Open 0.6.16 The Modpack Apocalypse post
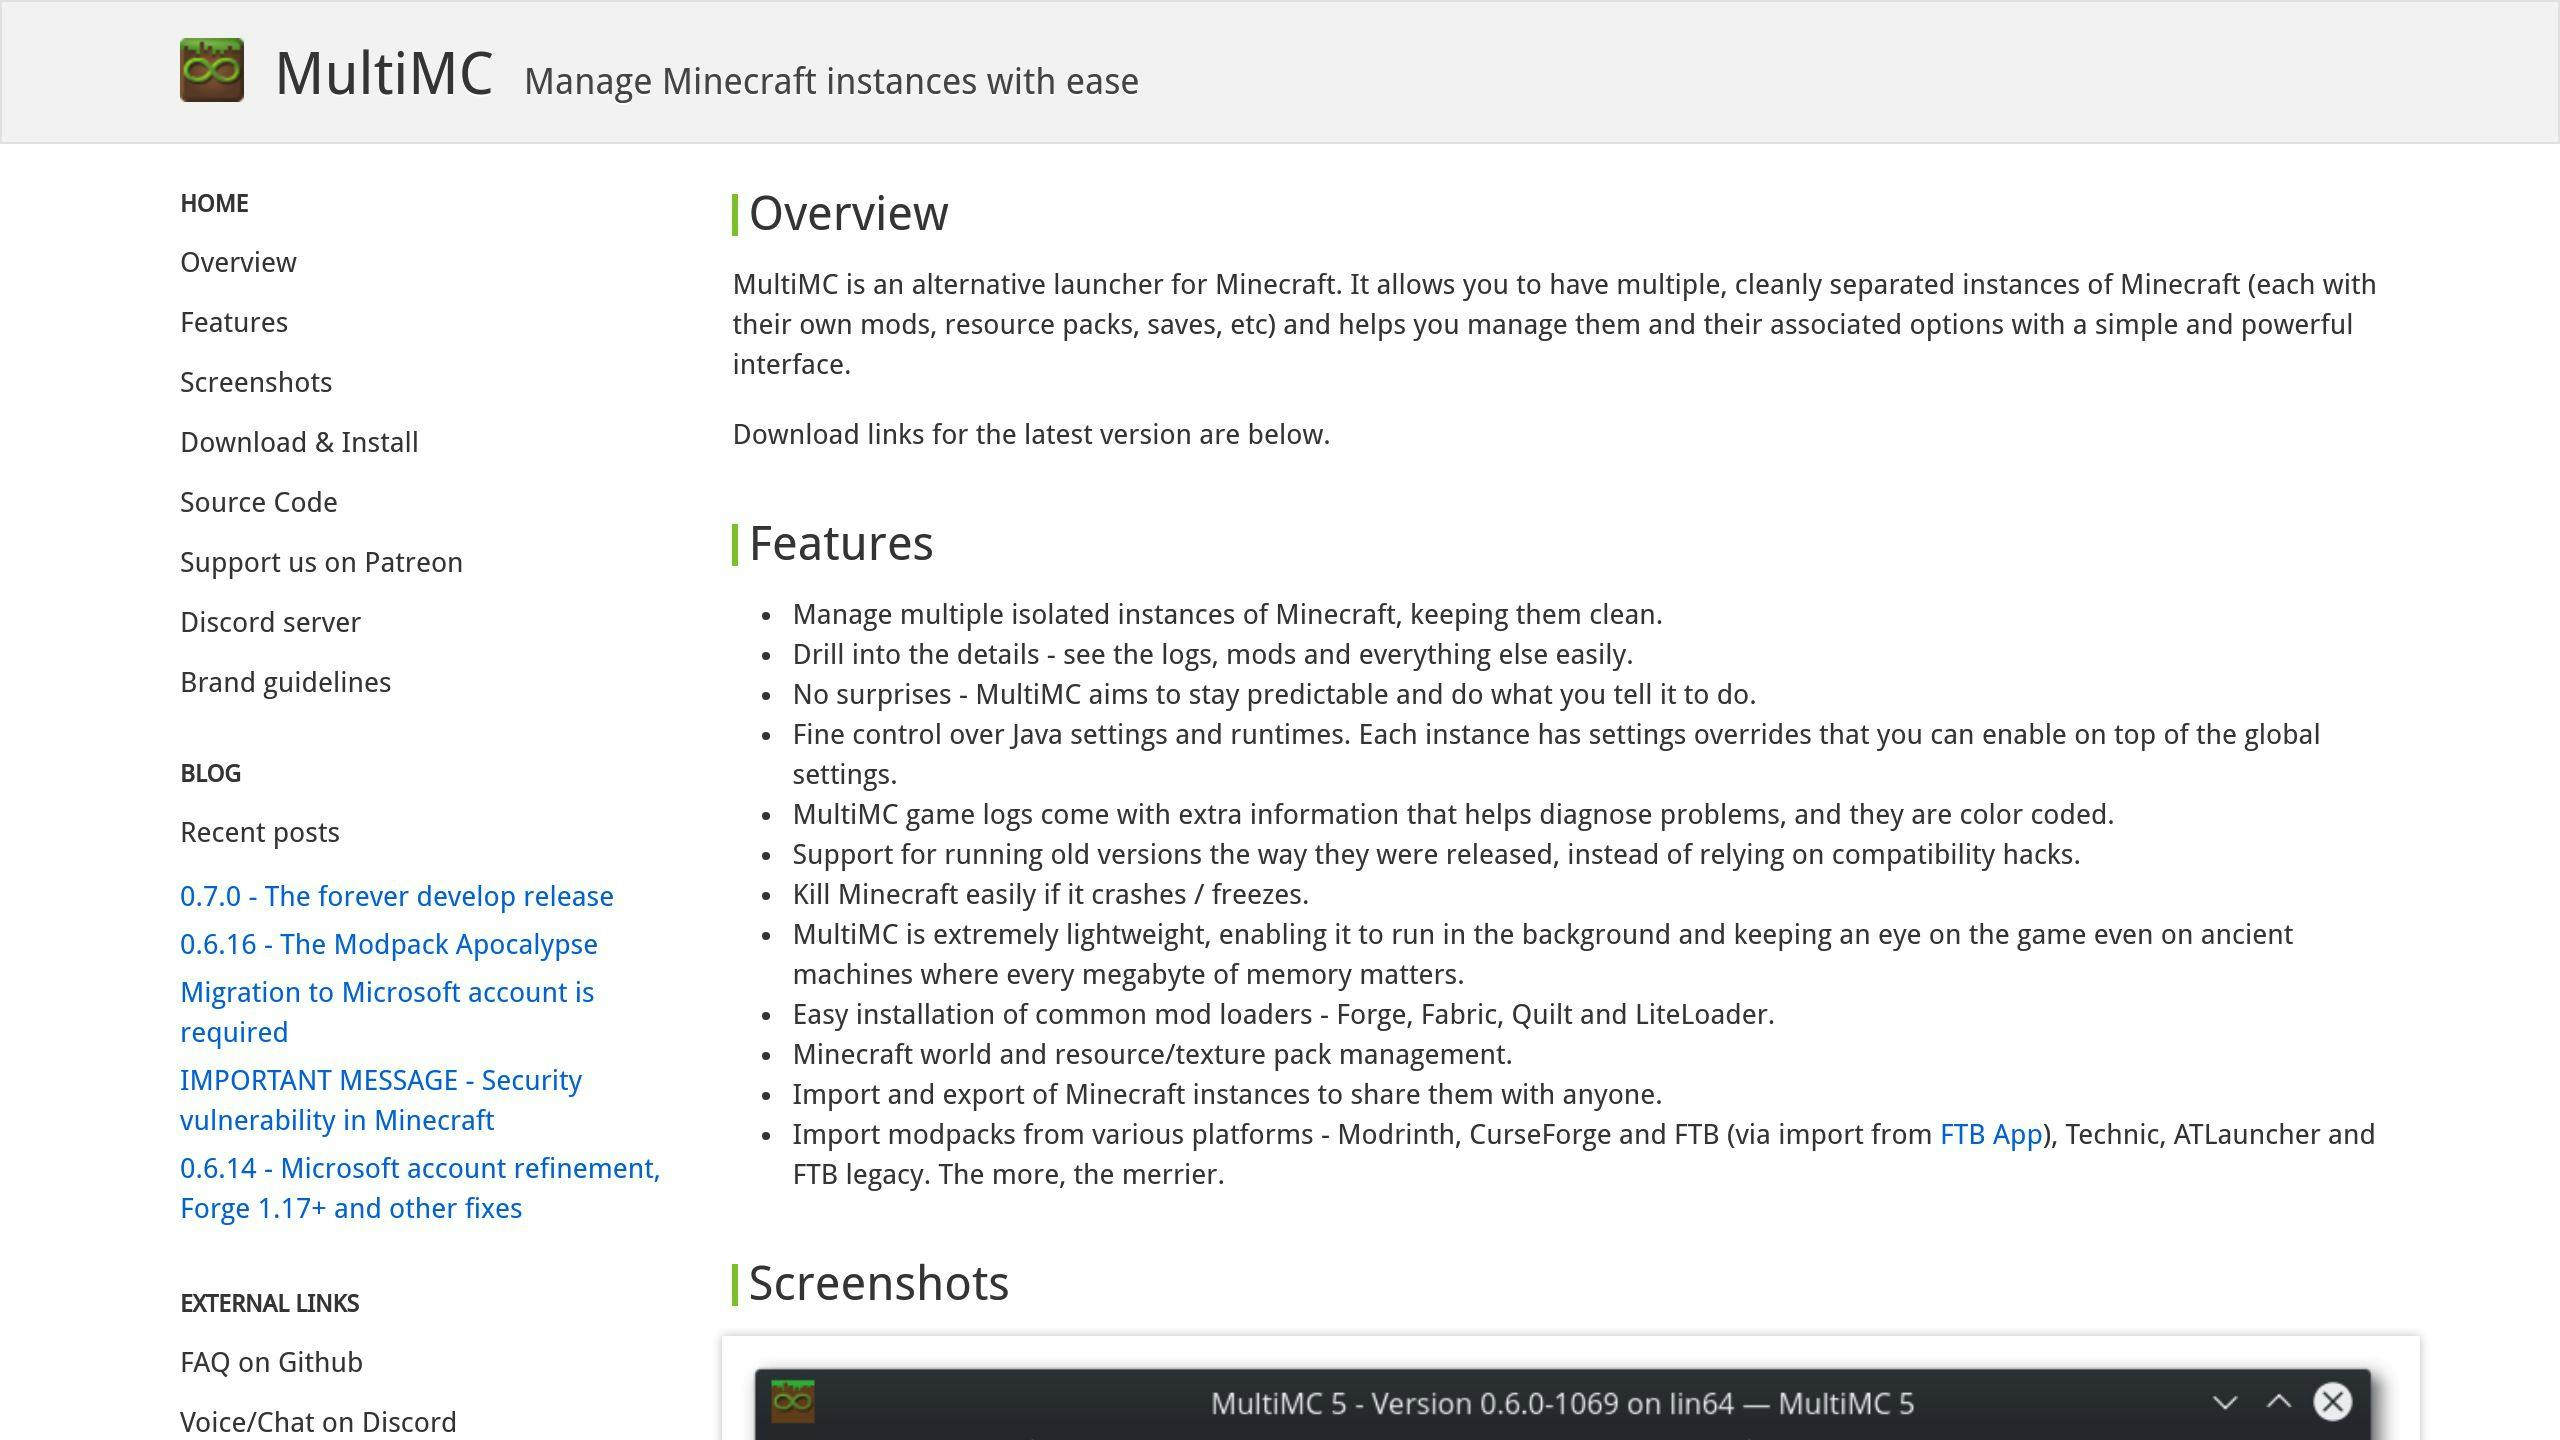 [389, 944]
